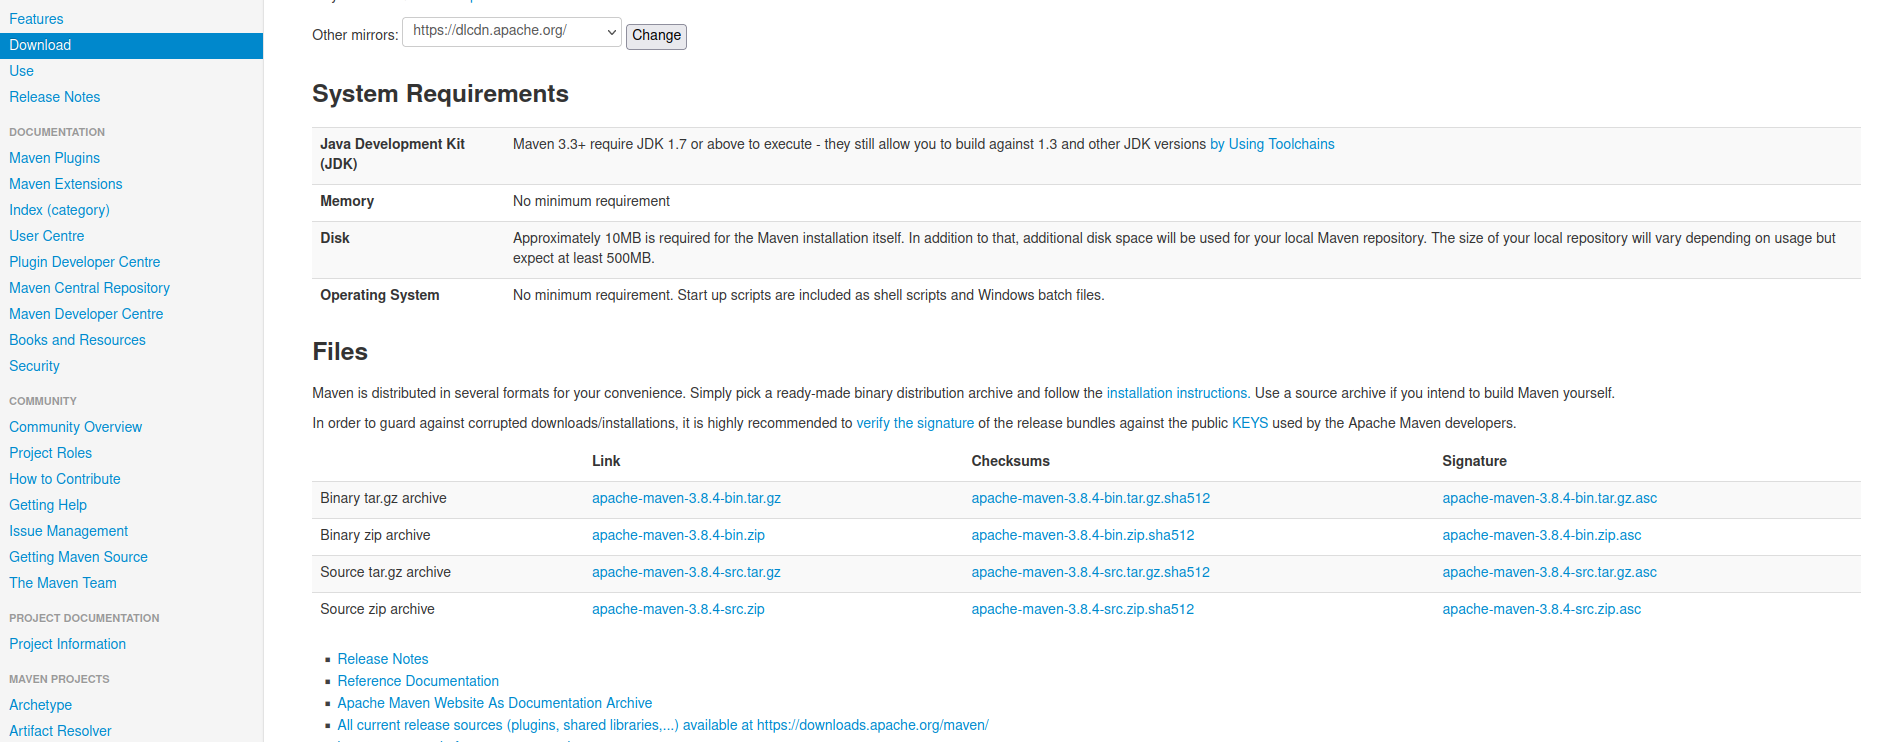Open How to Contribute

click(65, 479)
